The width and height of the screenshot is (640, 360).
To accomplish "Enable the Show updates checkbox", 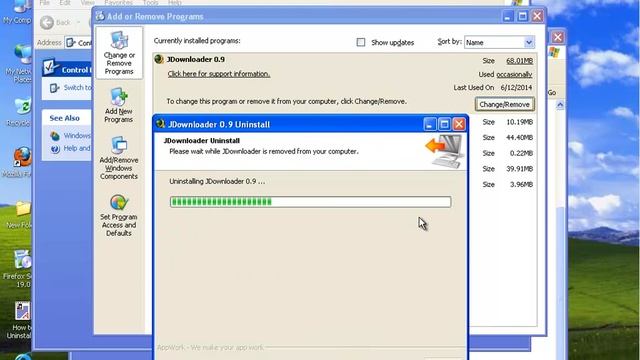I will click(x=361, y=42).
